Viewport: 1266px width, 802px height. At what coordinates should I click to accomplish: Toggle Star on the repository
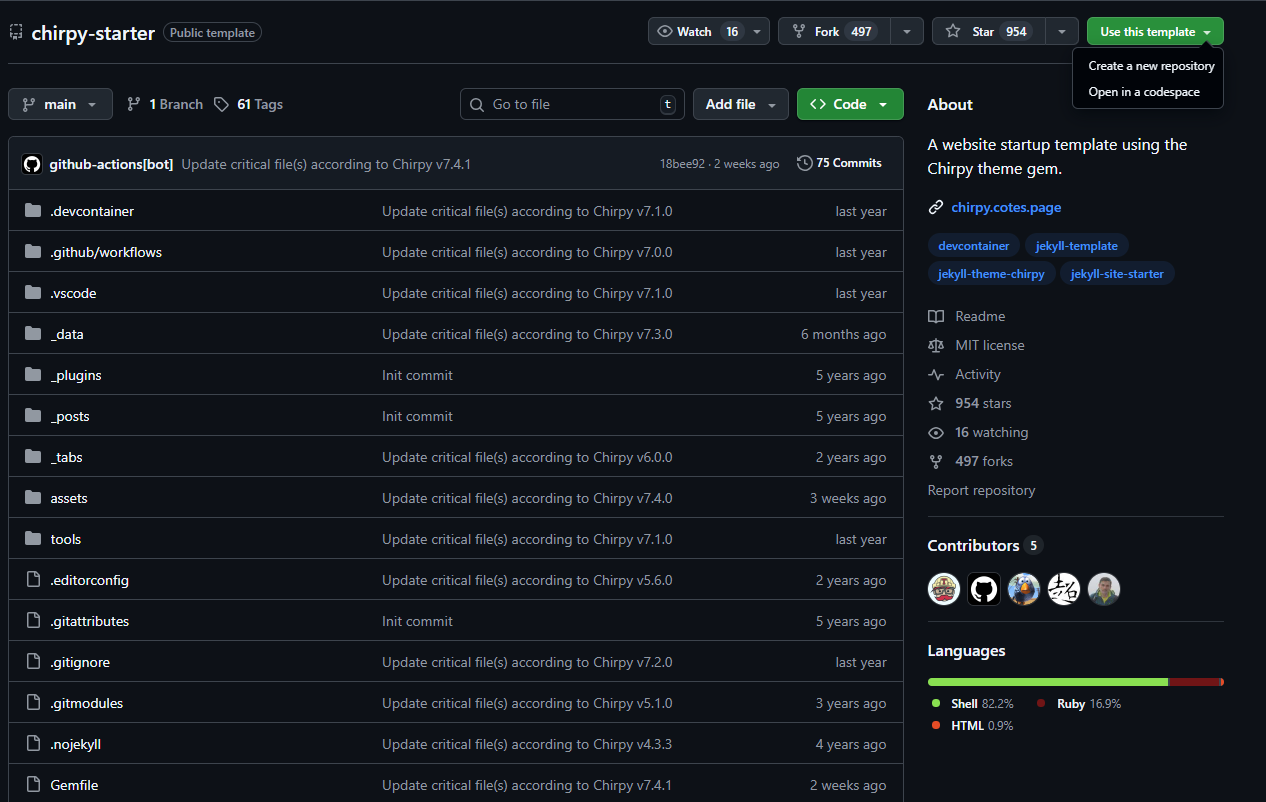click(989, 31)
